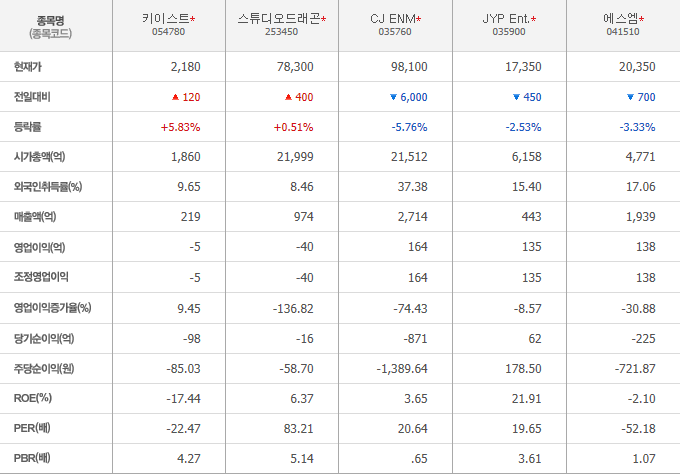
Task: Click revenue value 2,714
Action: coord(413,217)
